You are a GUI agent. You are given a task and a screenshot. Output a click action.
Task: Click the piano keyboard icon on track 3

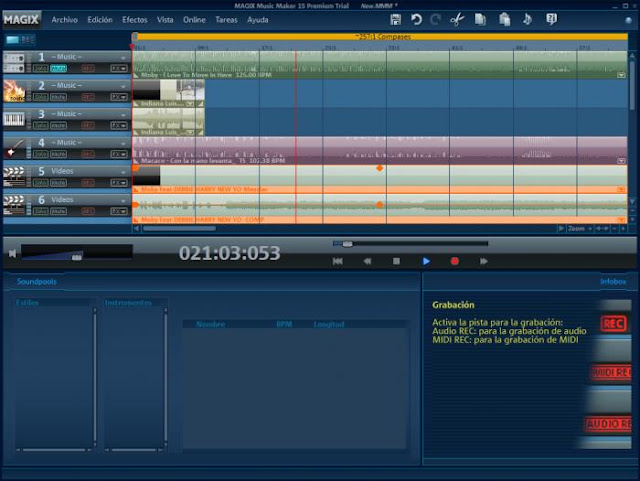(14, 119)
